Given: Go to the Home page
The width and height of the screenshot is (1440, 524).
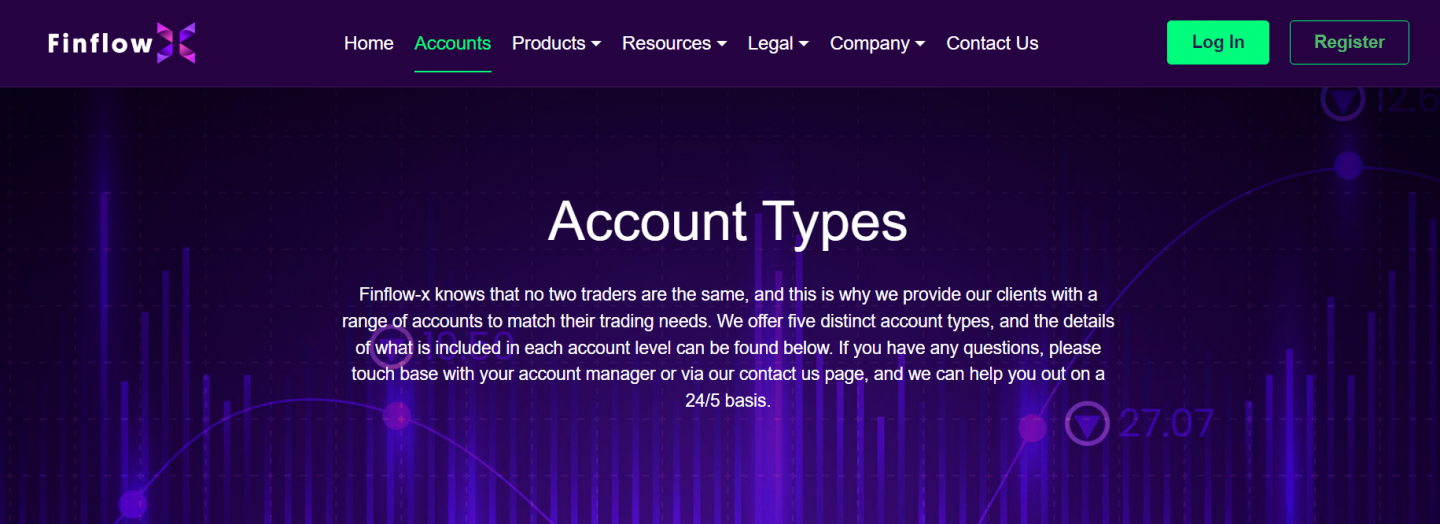Looking at the screenshot, I should [x=368, y=43].
